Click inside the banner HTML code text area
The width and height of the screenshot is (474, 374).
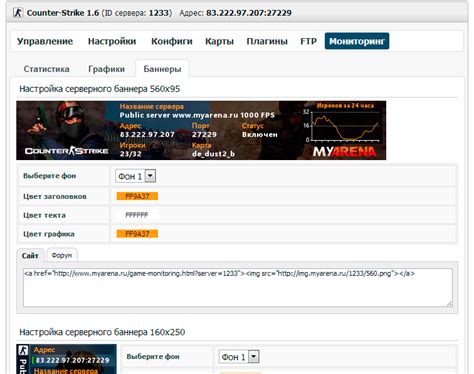pos(238,287)
